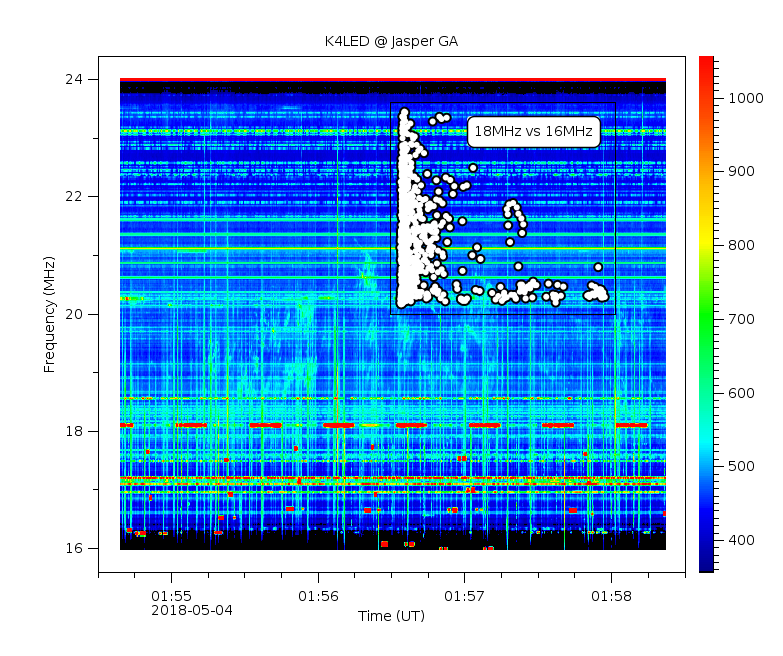Click the Frequency (MHz) y-axis label
This screenshot has width=783, height=656.
coord(49,314)
